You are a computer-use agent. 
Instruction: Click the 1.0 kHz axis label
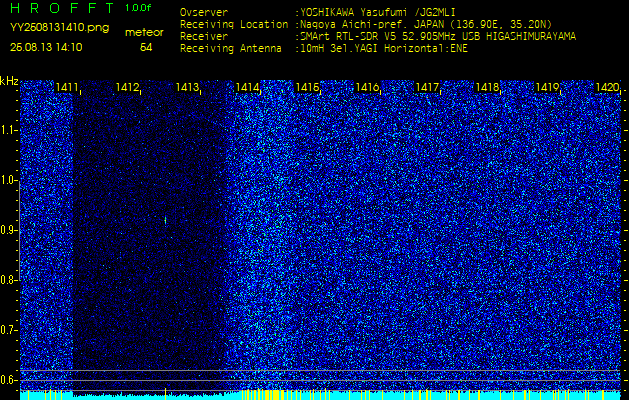point(7,180)
